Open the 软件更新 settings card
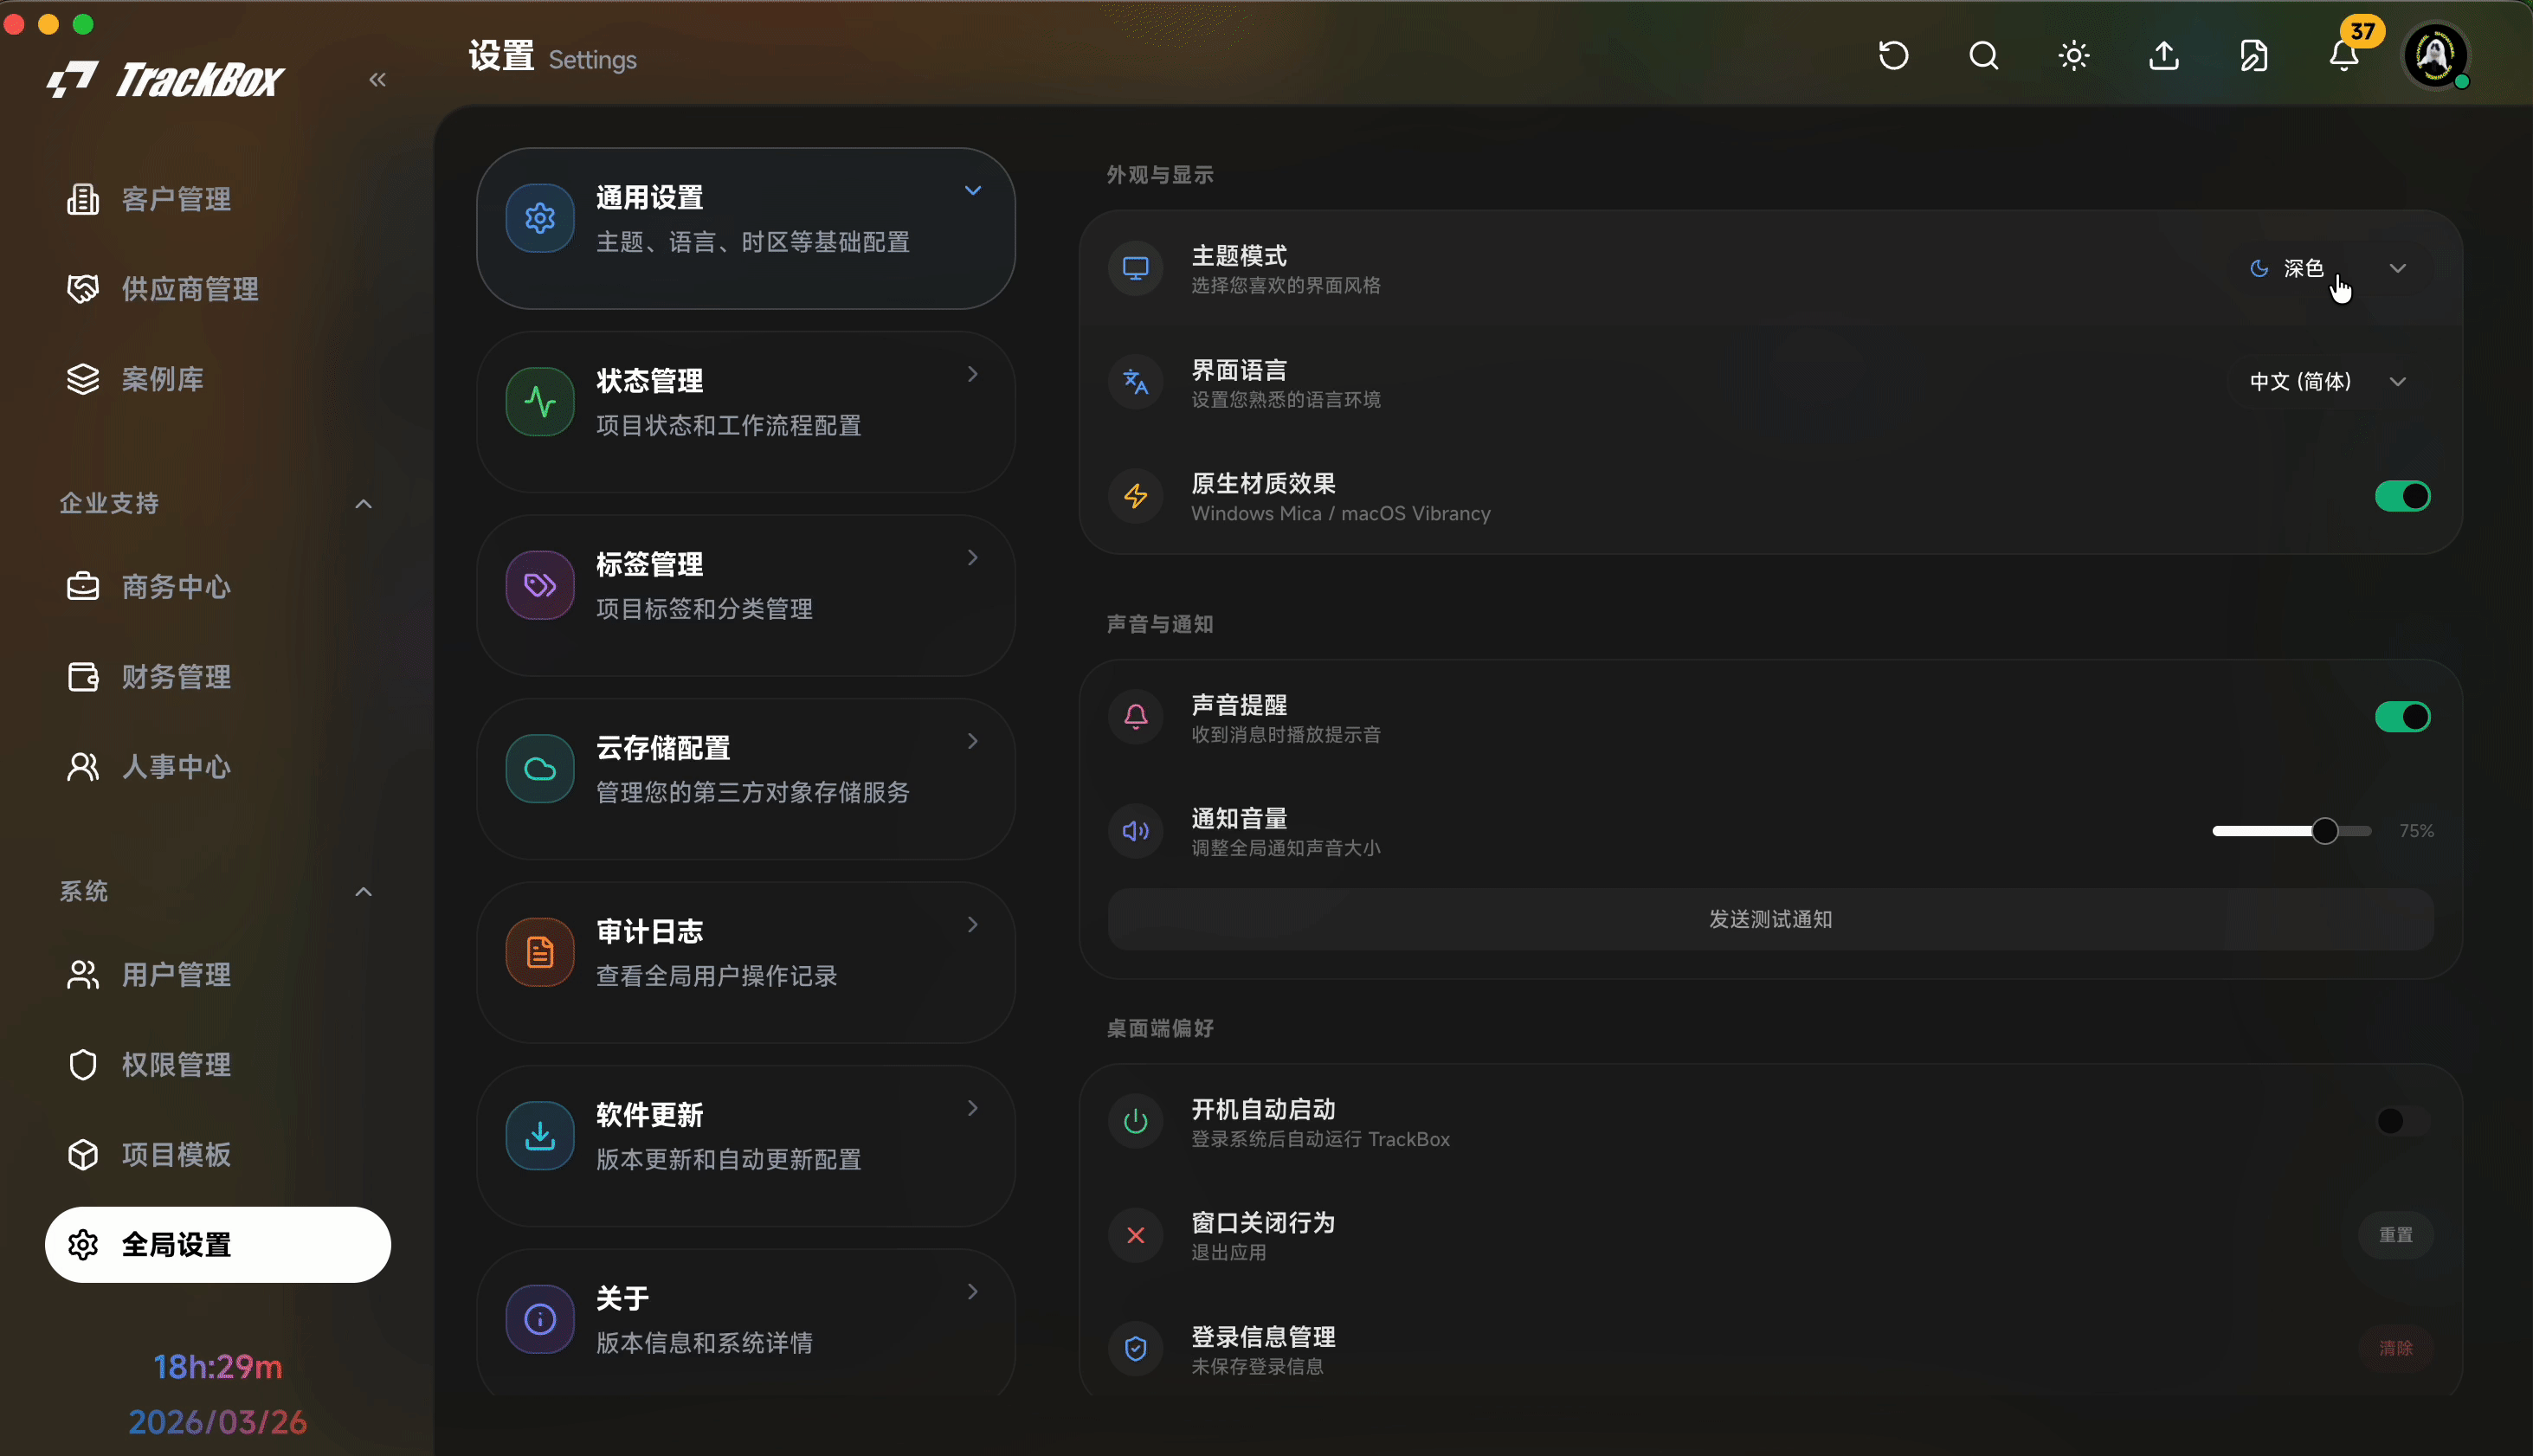Screen dimensions: 2533x1456 746,1145
